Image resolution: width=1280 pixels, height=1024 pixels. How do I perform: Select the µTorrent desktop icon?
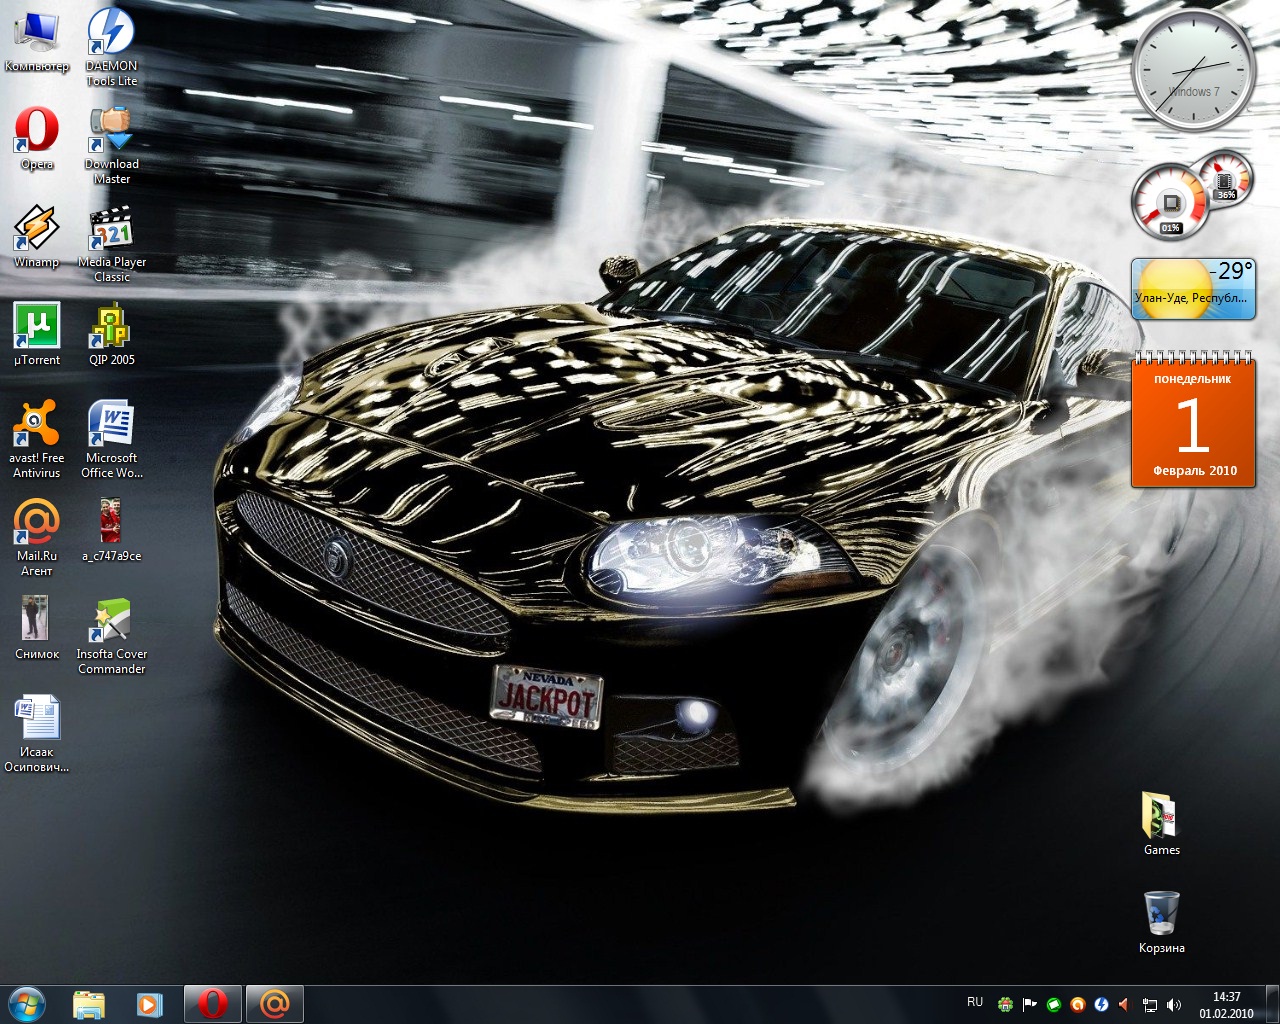point(37,328)
